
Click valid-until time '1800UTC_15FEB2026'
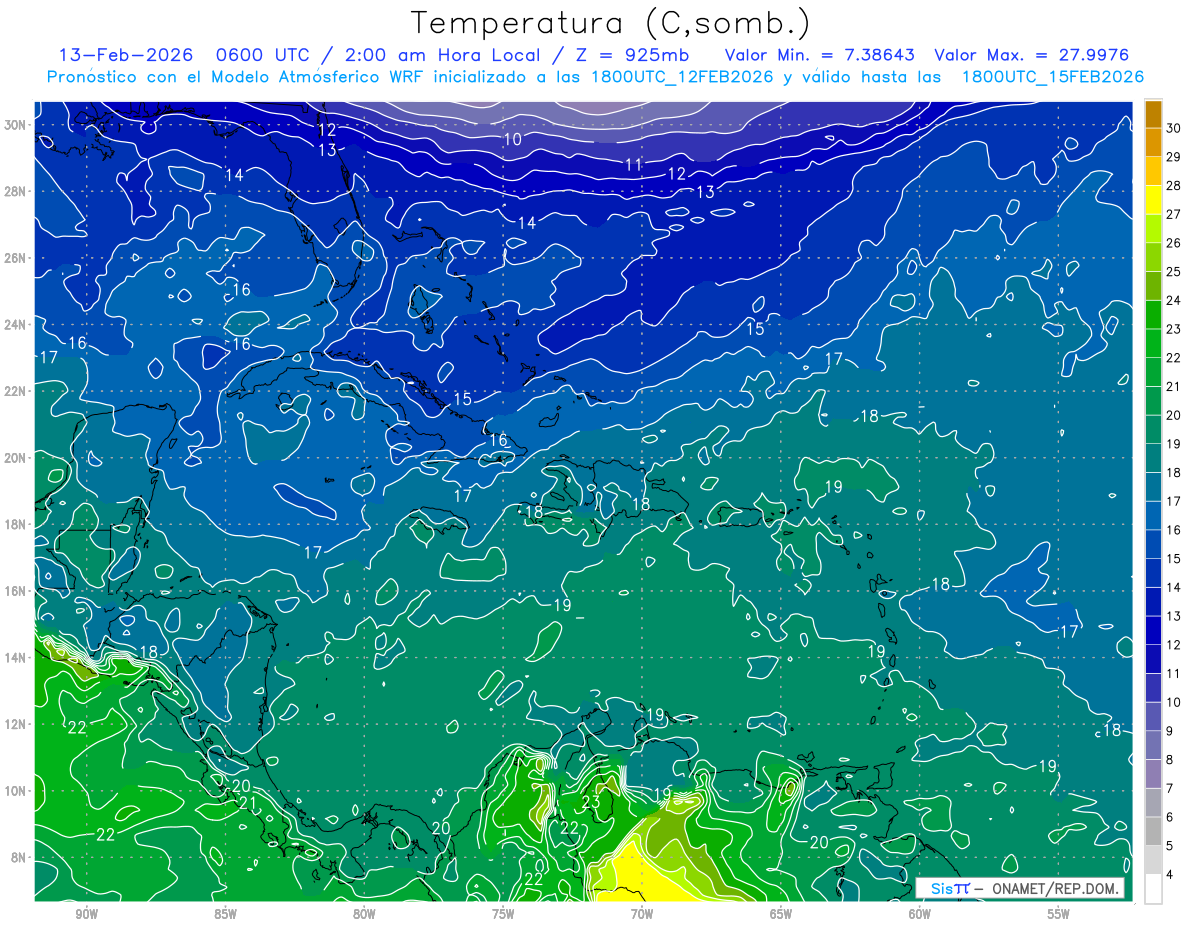(1053, 77)
